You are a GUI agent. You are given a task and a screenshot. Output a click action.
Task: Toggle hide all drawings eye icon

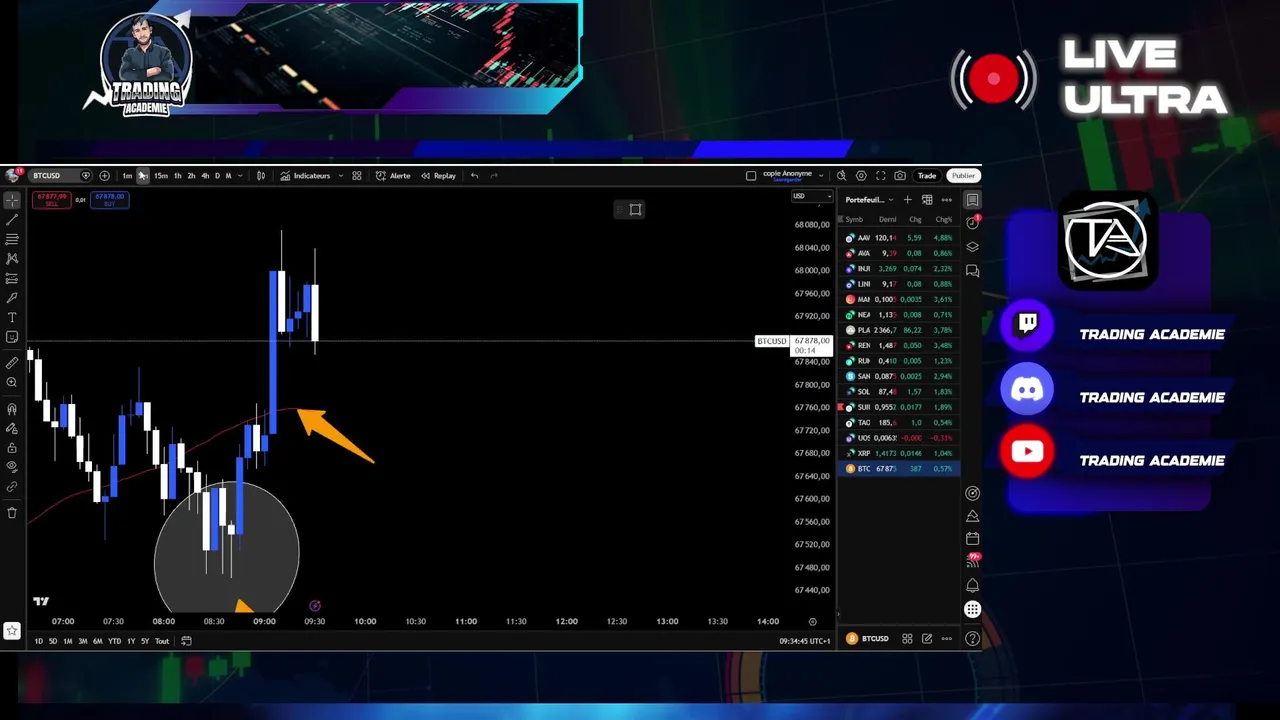point(12,467)
